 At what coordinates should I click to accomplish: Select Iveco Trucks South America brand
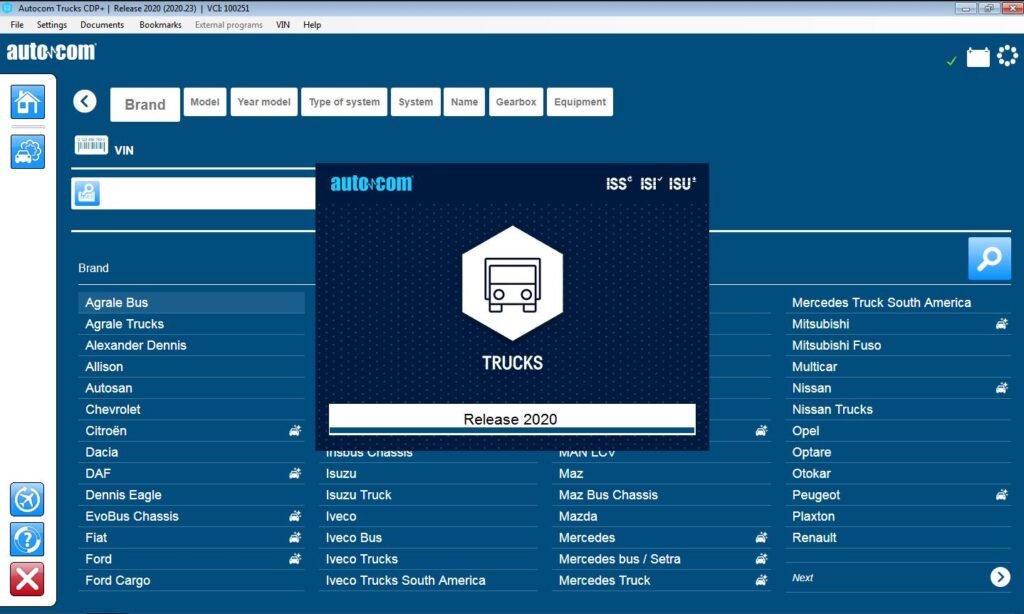pyautogui.click(x=428, y=580)
